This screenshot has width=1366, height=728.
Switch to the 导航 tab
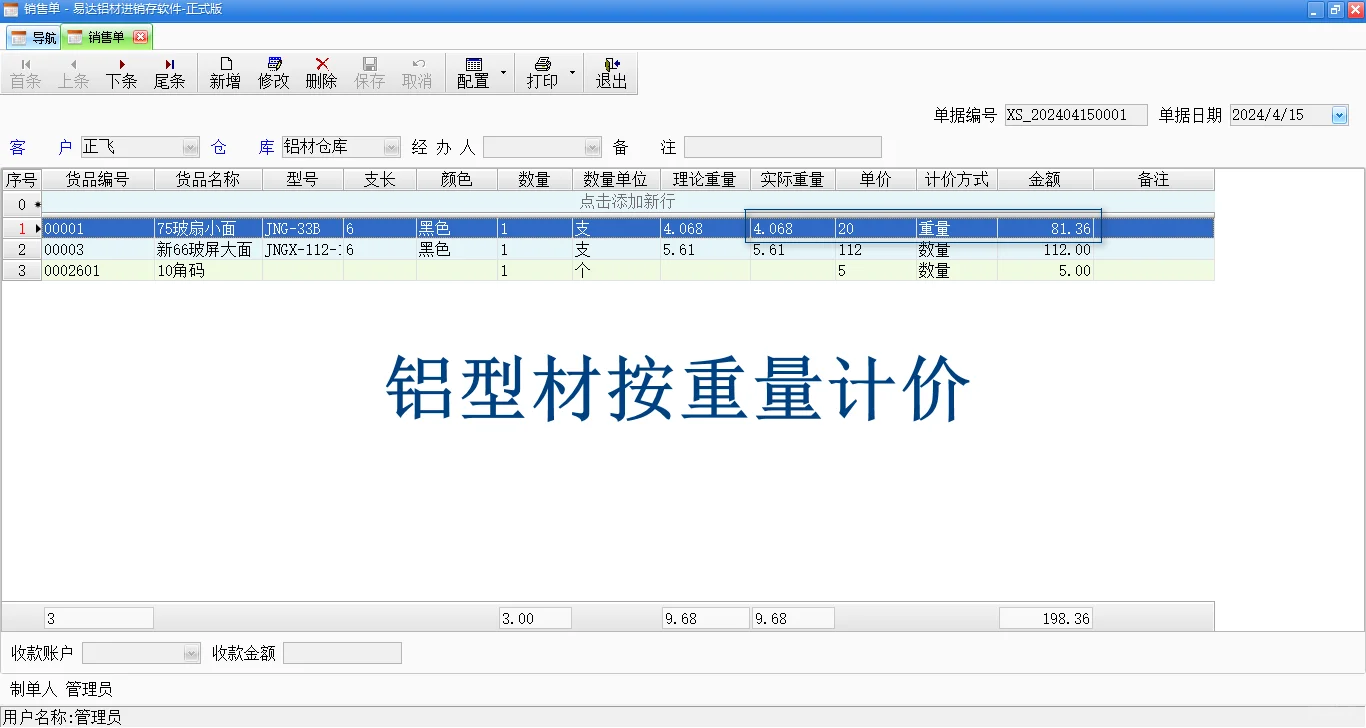pyautogui.click(x=34, y=36)
